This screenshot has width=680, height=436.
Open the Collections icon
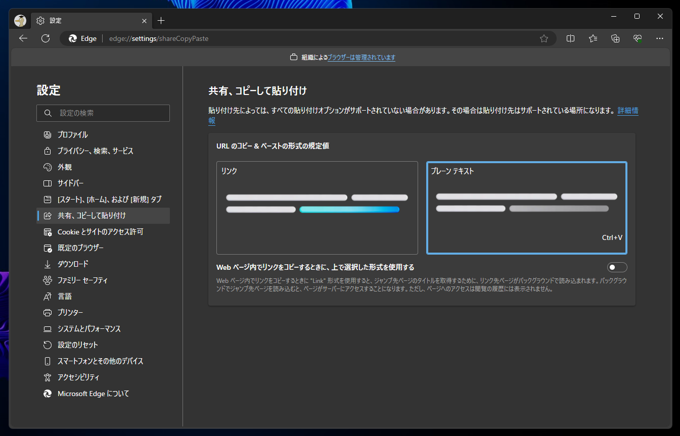[x=615, y=39]
